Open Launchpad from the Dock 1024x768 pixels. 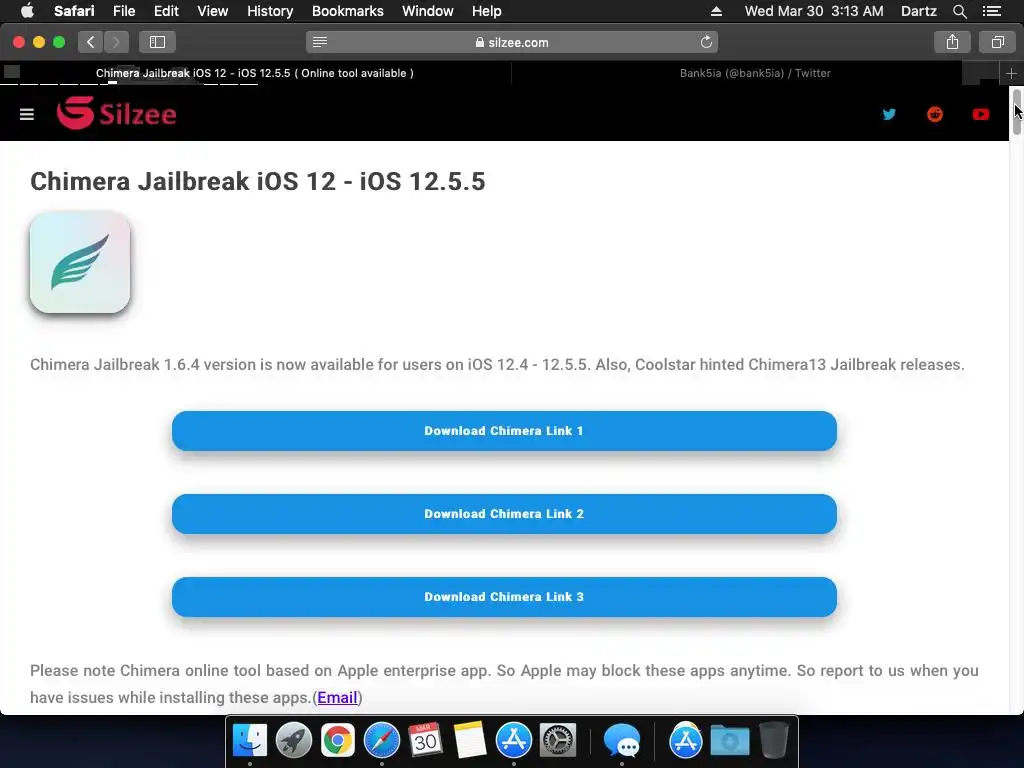294,741
